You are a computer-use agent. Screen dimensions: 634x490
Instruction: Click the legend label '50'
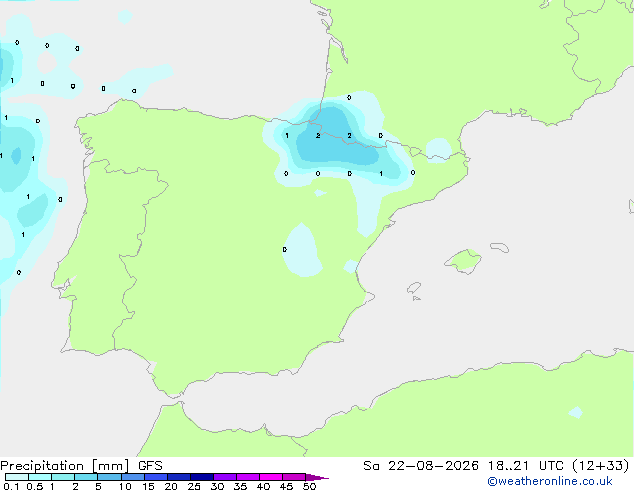point(309,486)
